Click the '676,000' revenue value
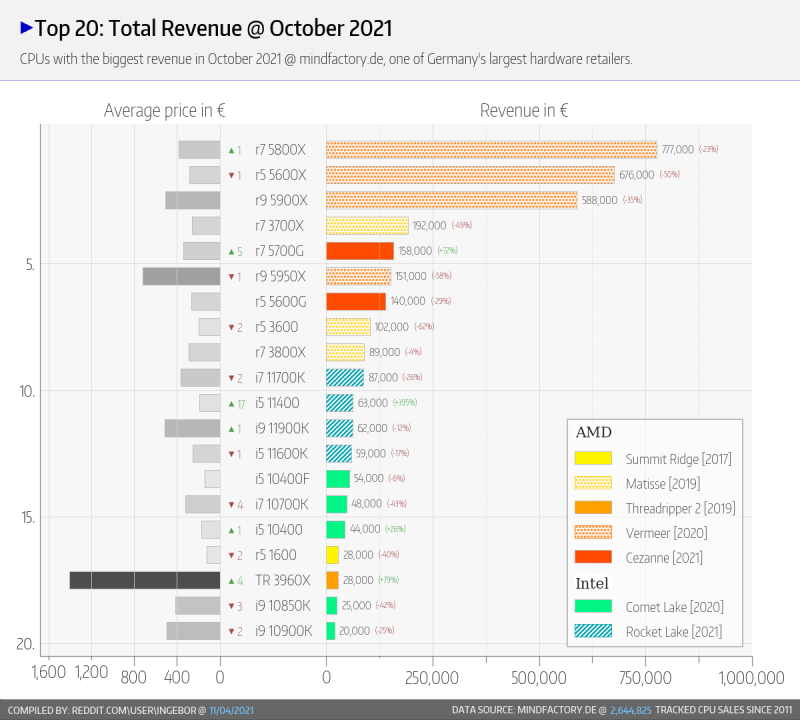The image size is (800, 720). point(636,175)
